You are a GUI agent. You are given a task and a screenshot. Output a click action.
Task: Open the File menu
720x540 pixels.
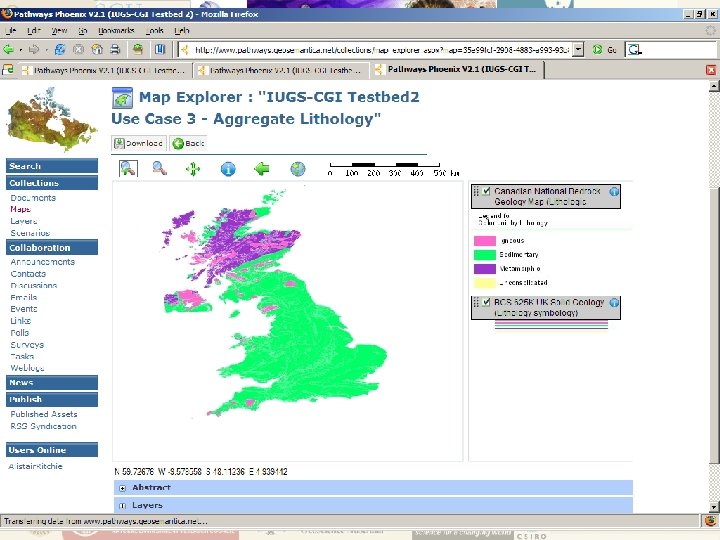[10, 31]
